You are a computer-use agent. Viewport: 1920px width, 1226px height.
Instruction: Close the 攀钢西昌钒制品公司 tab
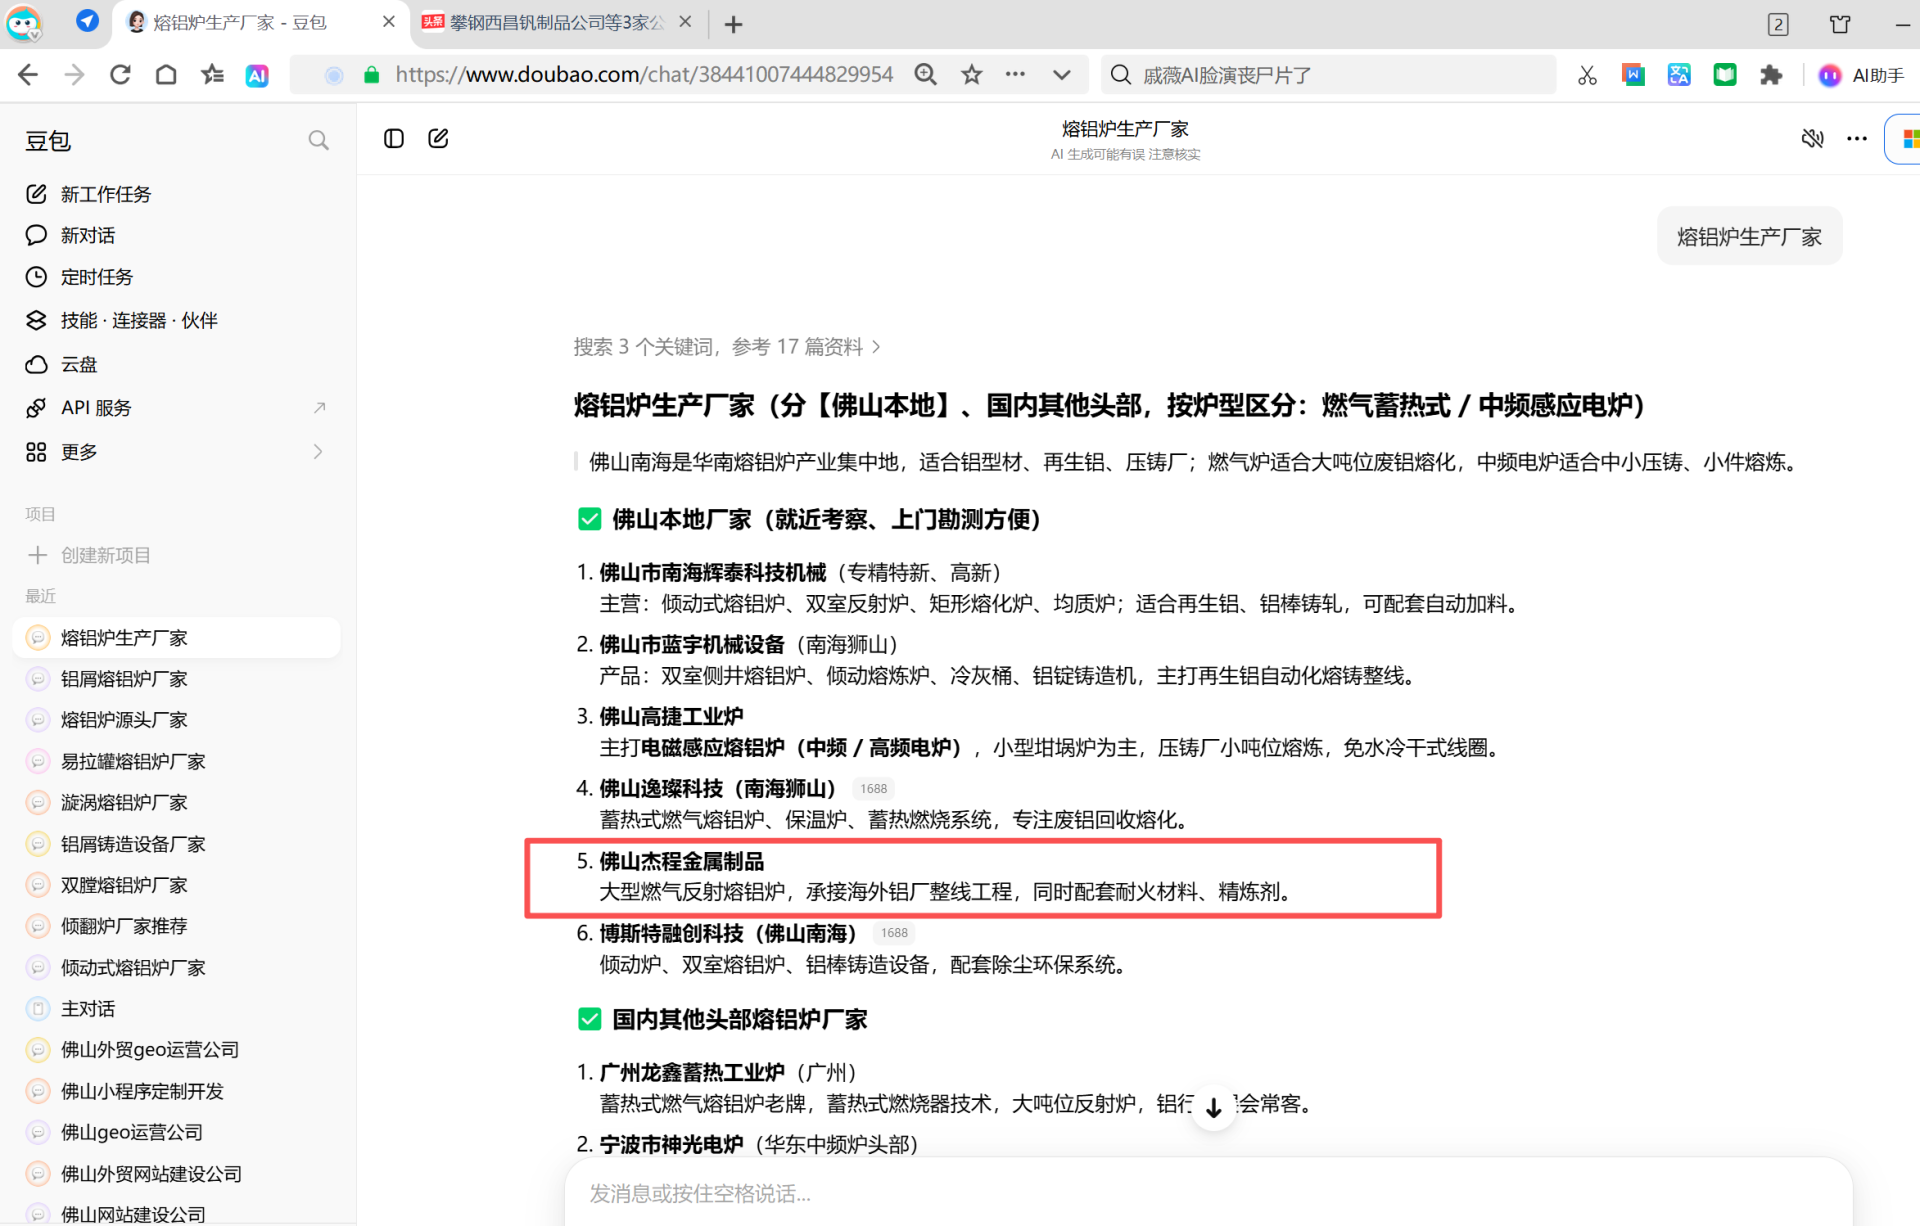[x=685, y=22]
